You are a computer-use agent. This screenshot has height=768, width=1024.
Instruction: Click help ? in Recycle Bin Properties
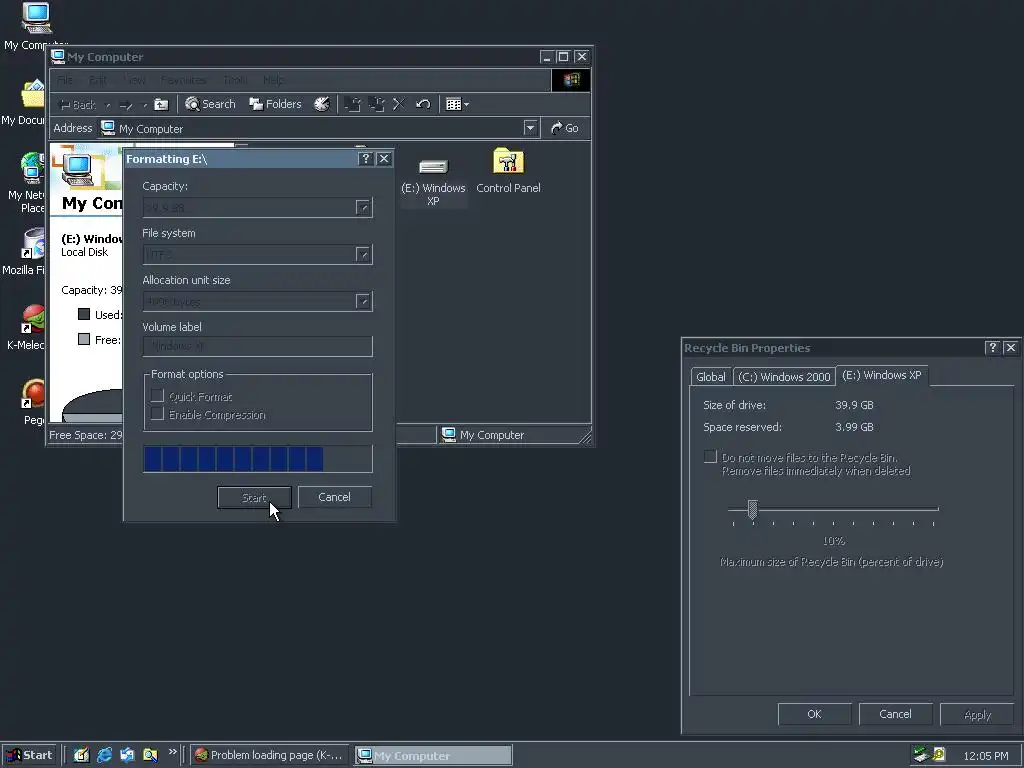[993, 347]
